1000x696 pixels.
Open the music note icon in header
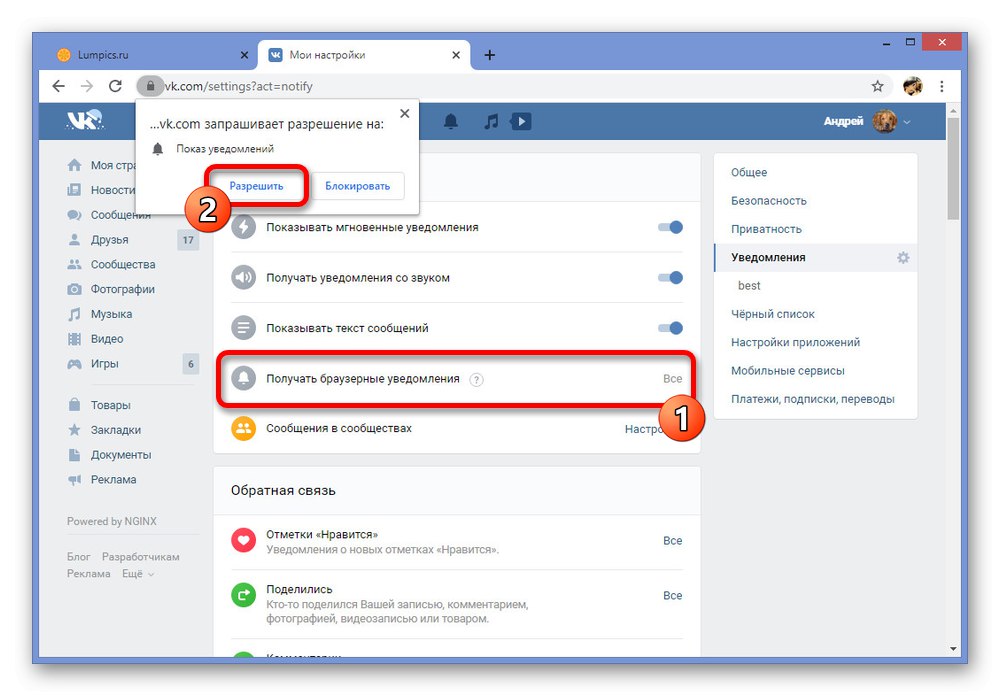pyautogui.click(x=491, y=121)
